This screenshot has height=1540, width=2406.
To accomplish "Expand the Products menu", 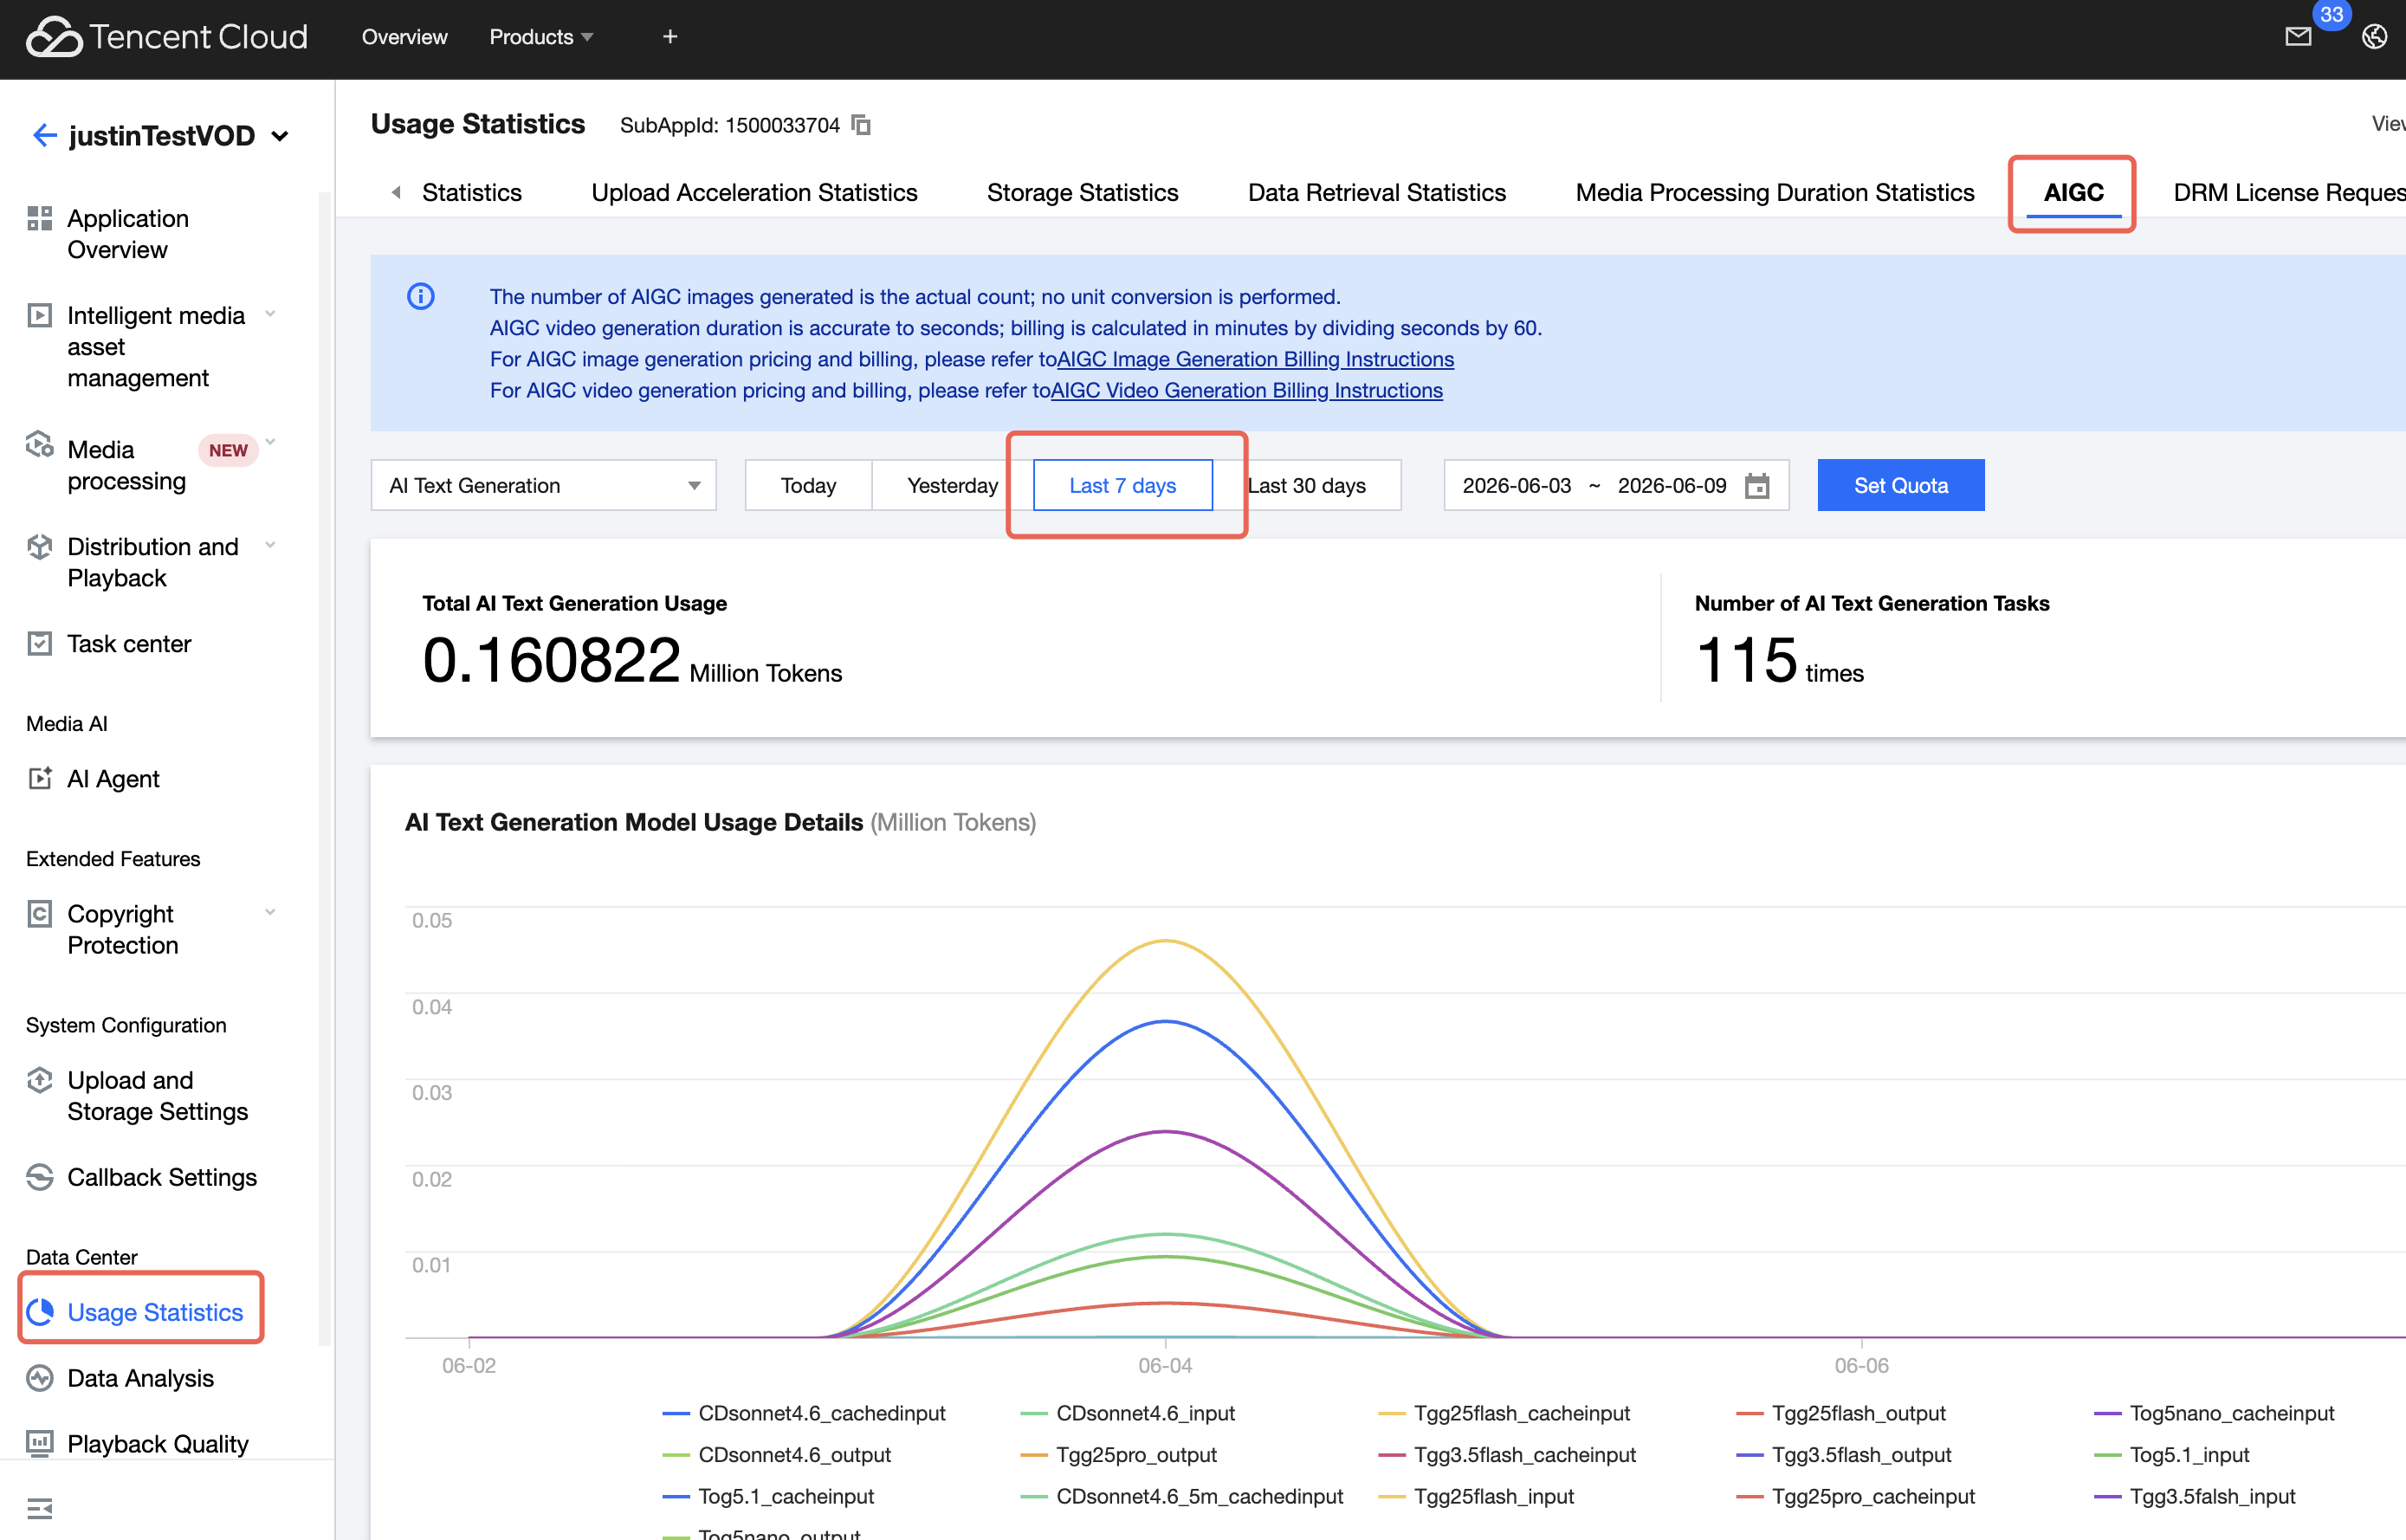I will pos(541,37).
